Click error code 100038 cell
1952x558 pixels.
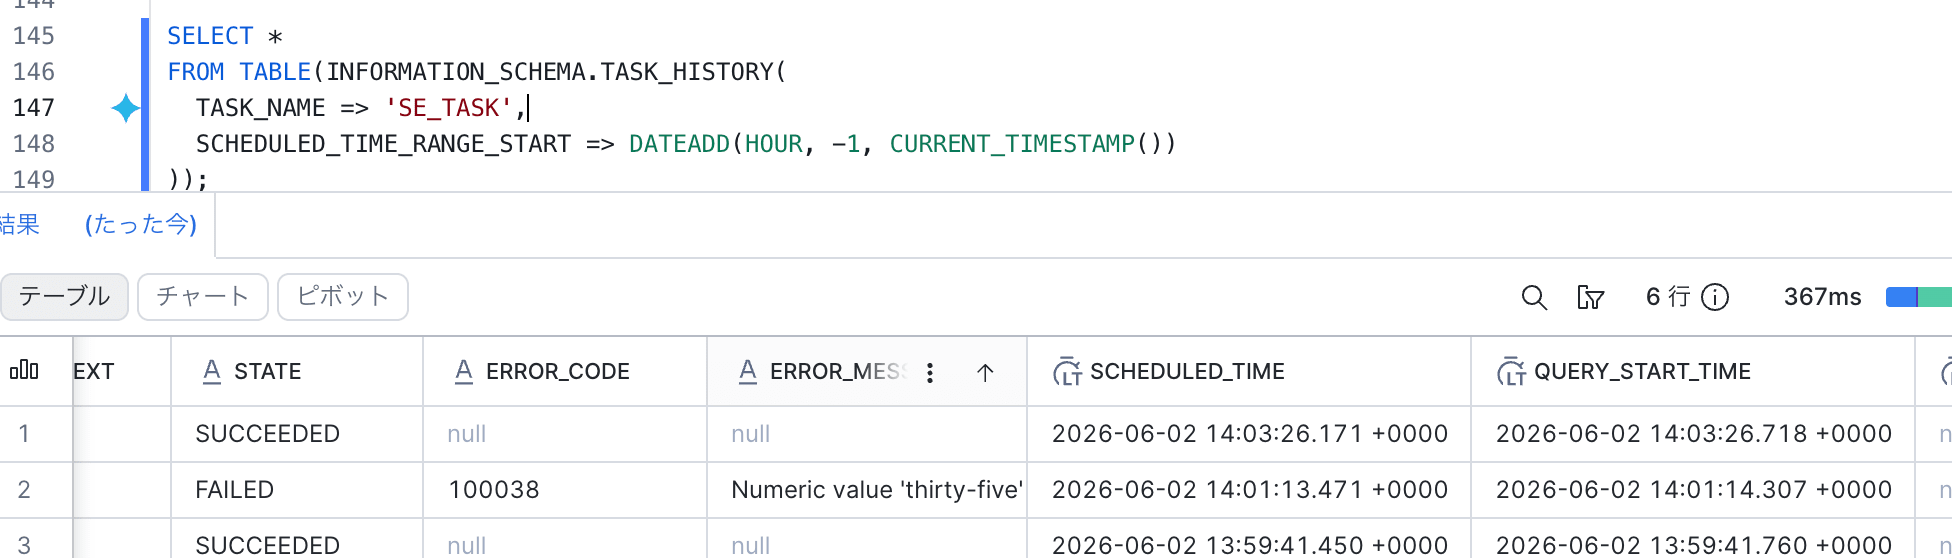[x=565, y=490]
